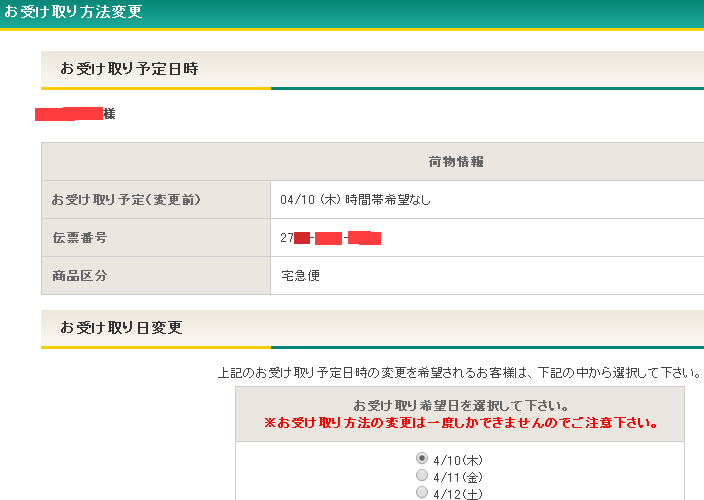Click the instruction sentence starting with 上記のお受け取り予定日時
704x500 pixels.
458,373
